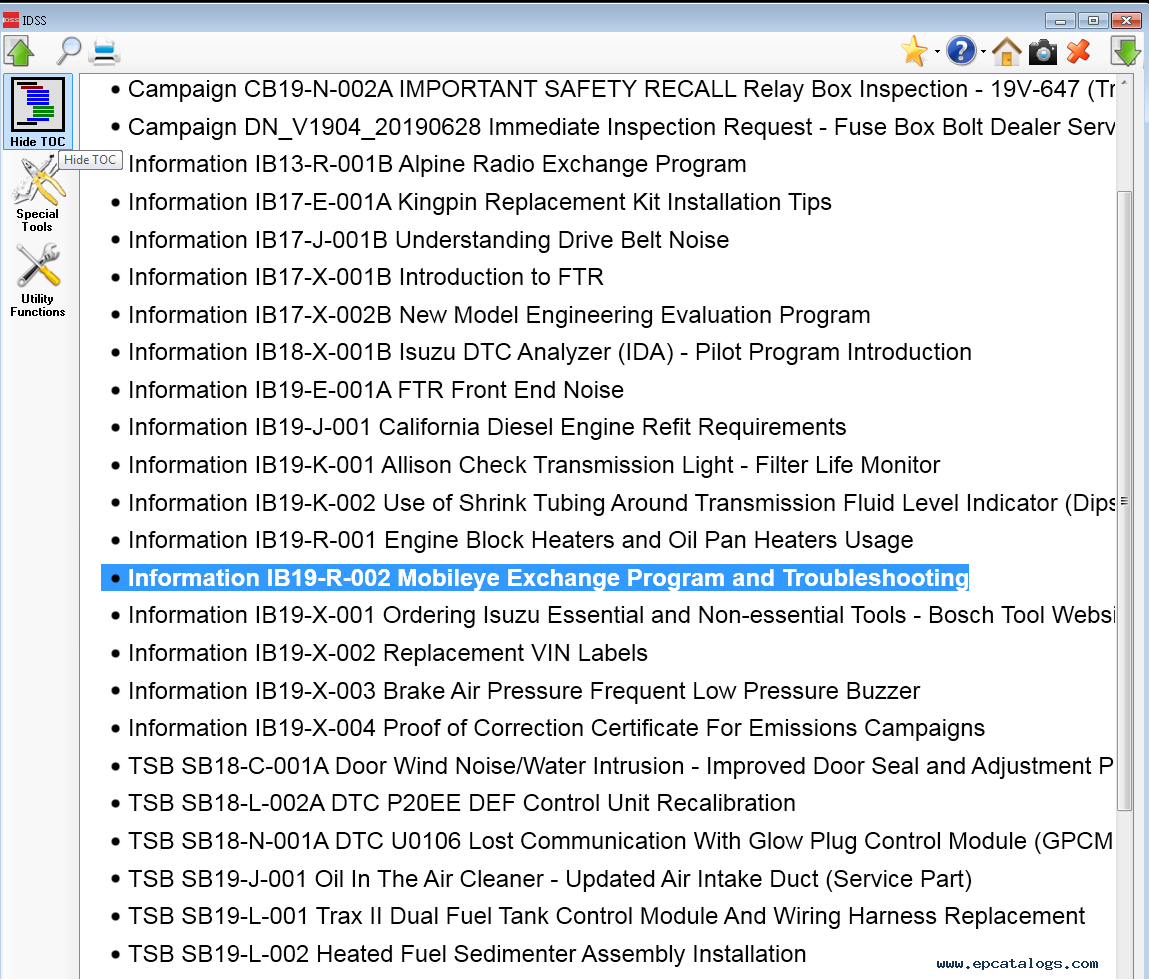1149x980 pixels.
Task: Open IB19-X-004 Proof of Correction Certificate
Action: pos(556,729)
